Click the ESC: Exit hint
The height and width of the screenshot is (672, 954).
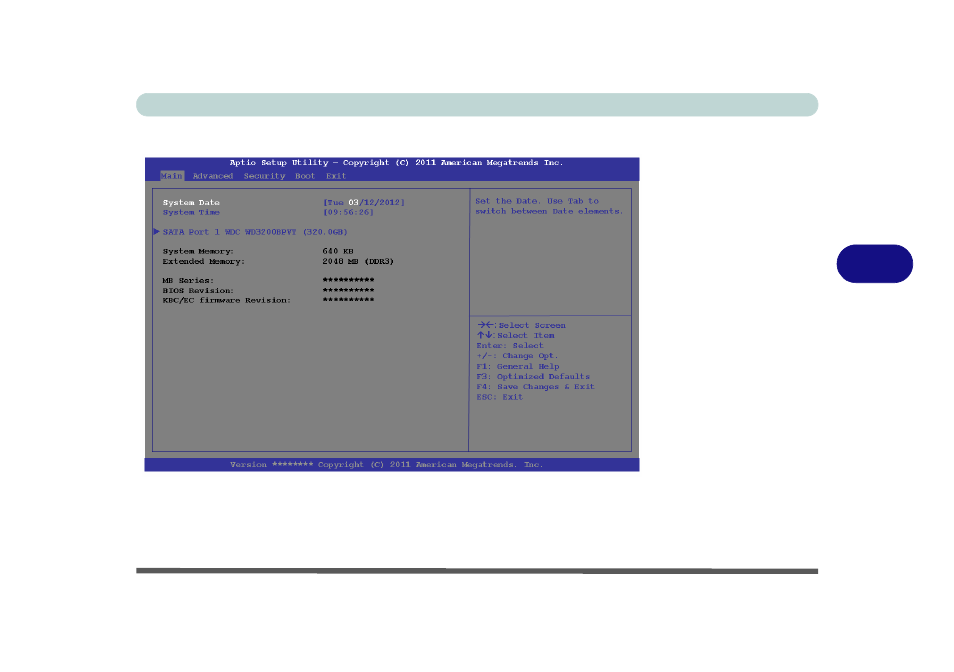pyautogui.click(x=500, y=397)
